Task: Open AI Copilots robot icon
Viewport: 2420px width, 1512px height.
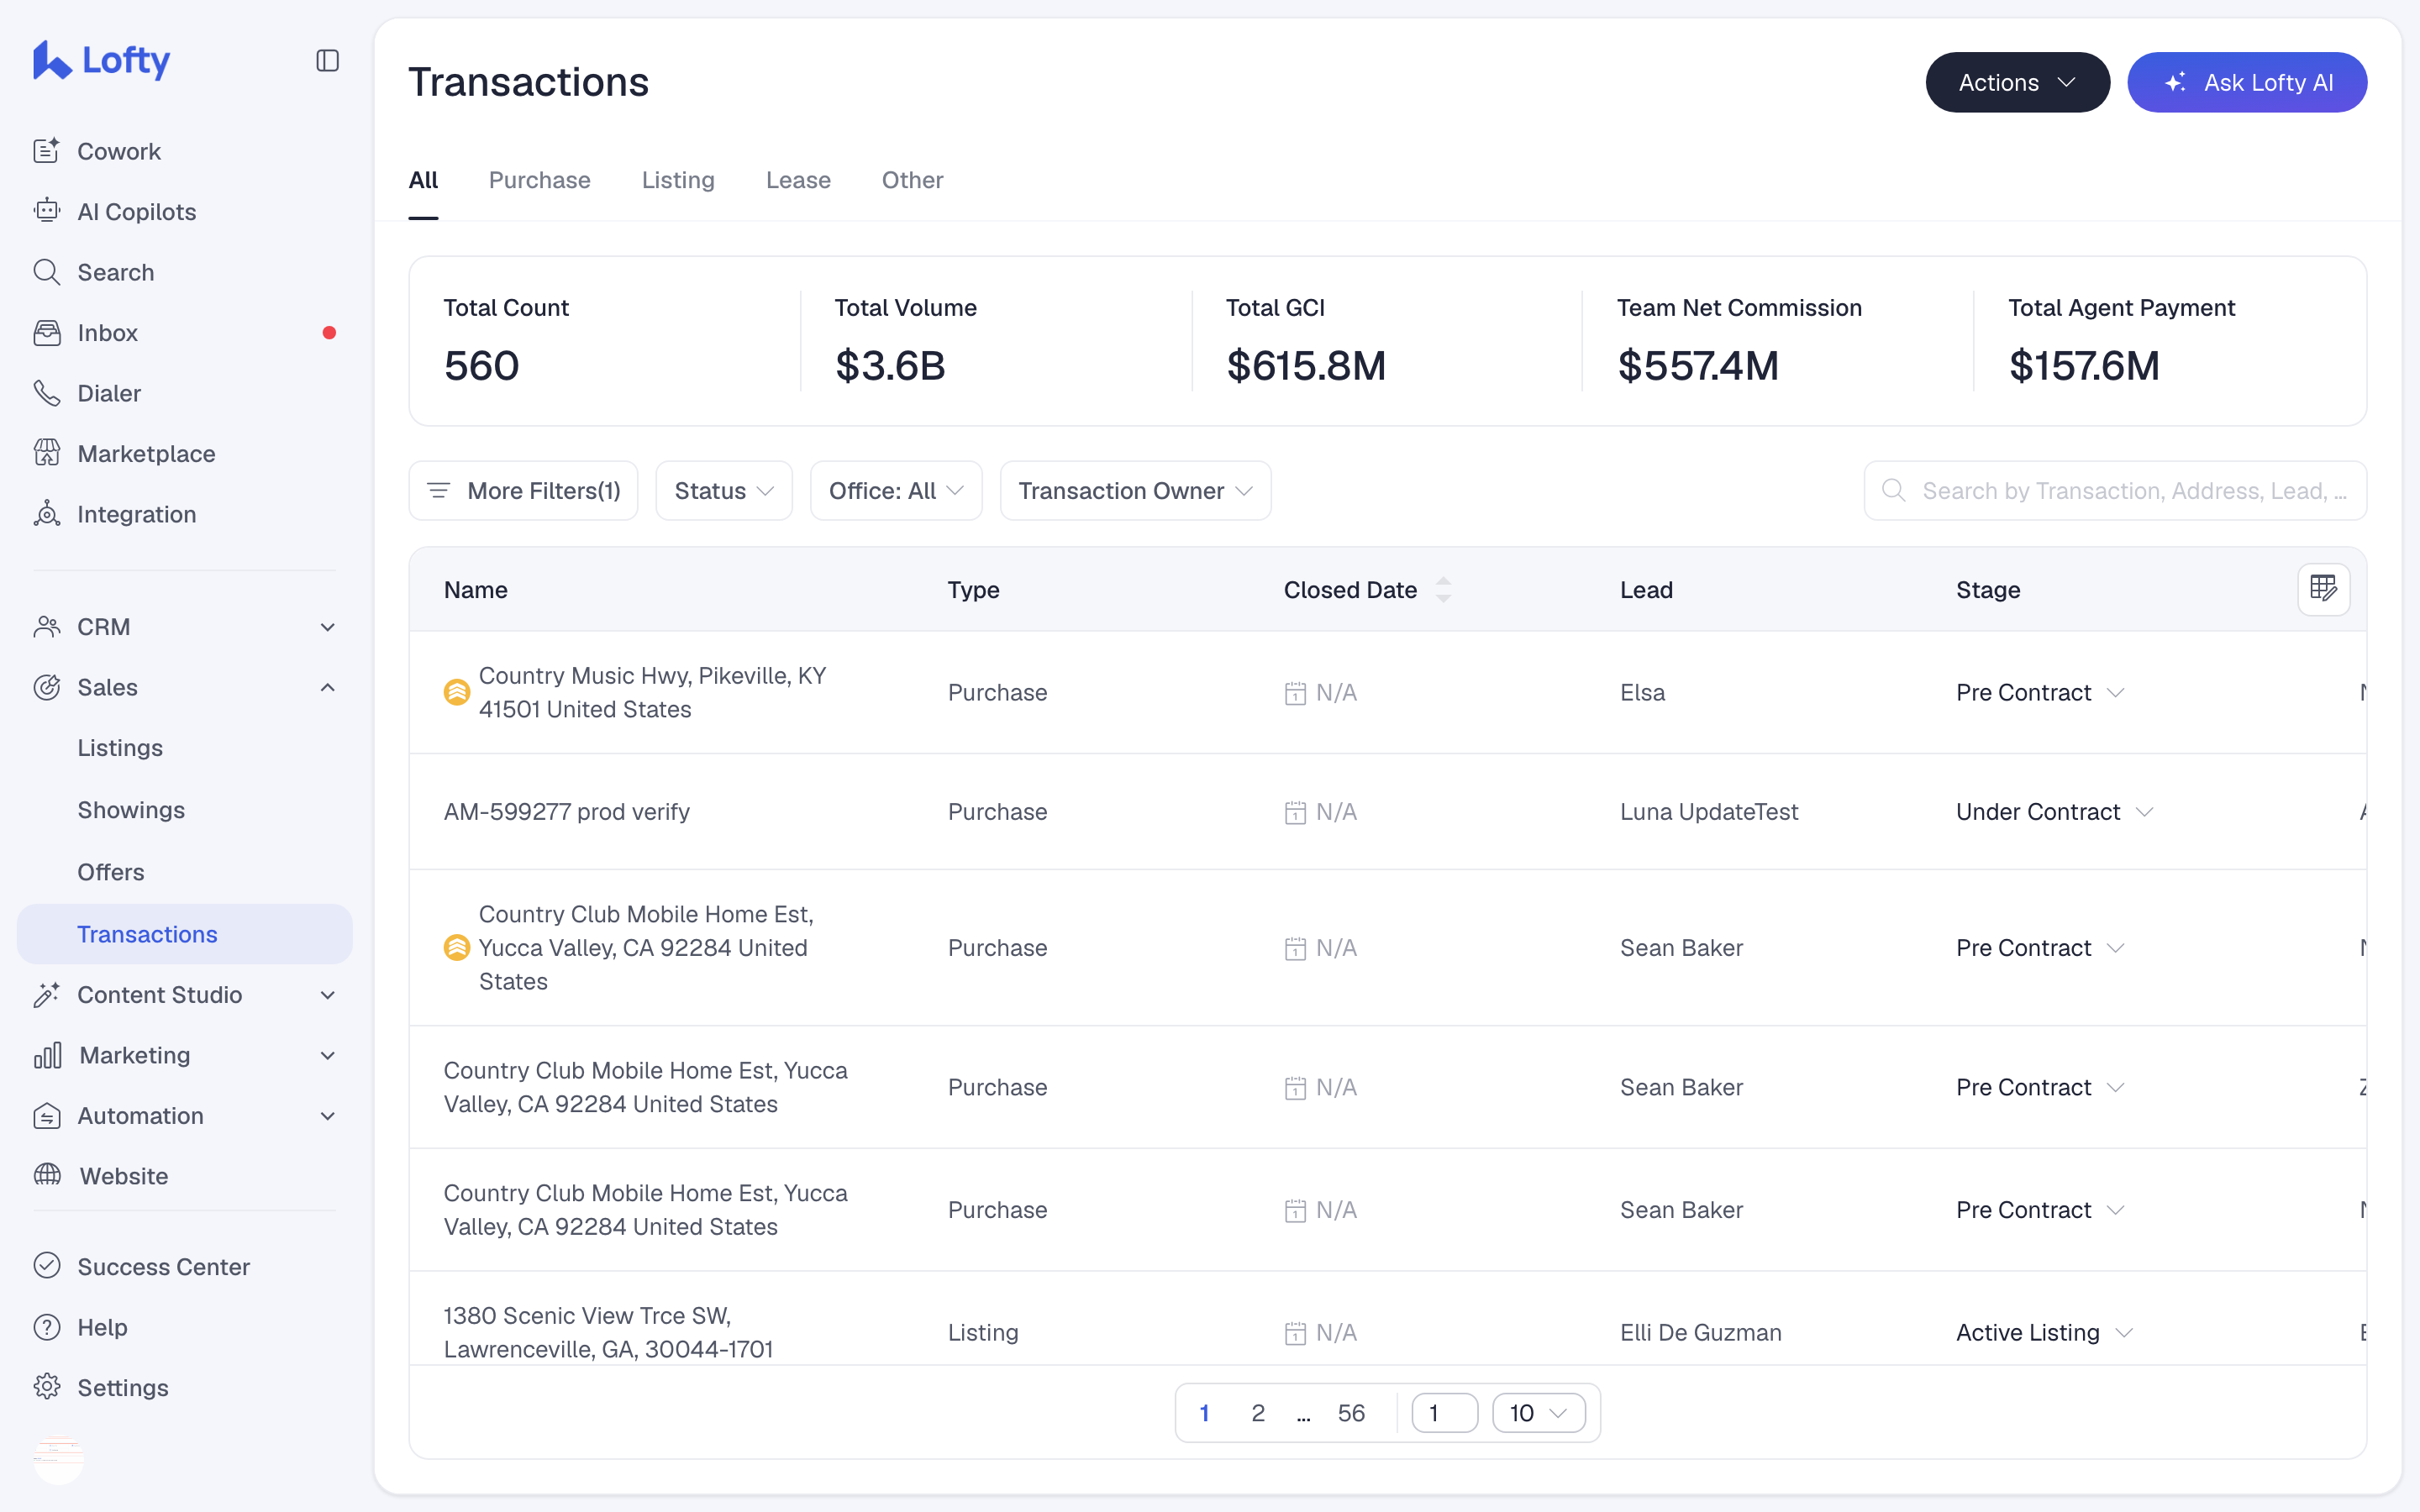Action: (47, 211)
